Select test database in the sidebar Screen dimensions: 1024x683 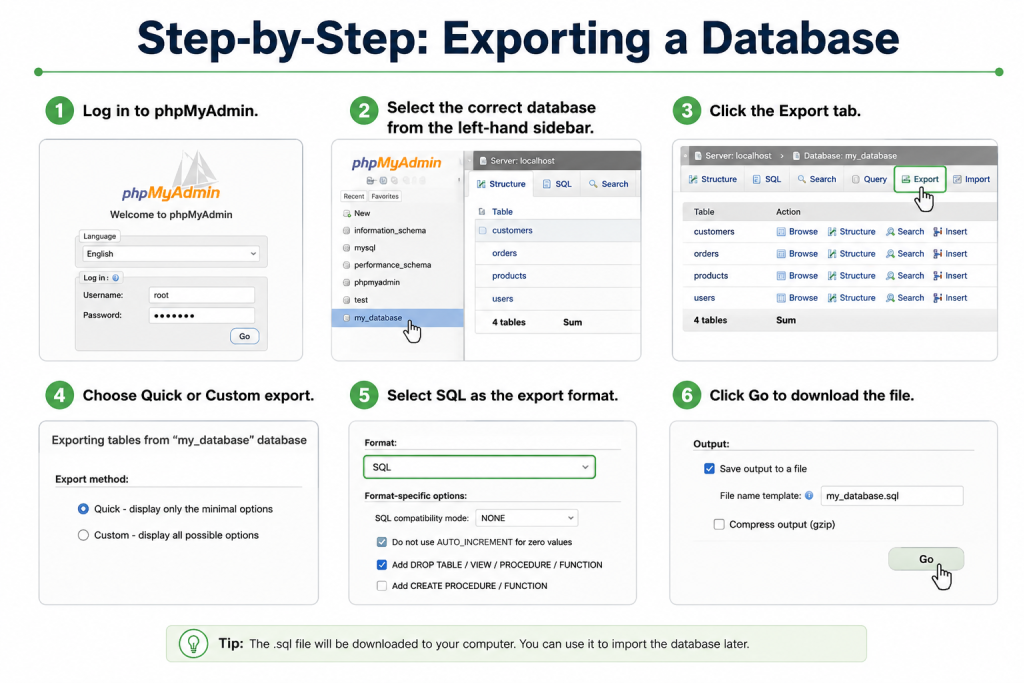(x=360, y=300)
